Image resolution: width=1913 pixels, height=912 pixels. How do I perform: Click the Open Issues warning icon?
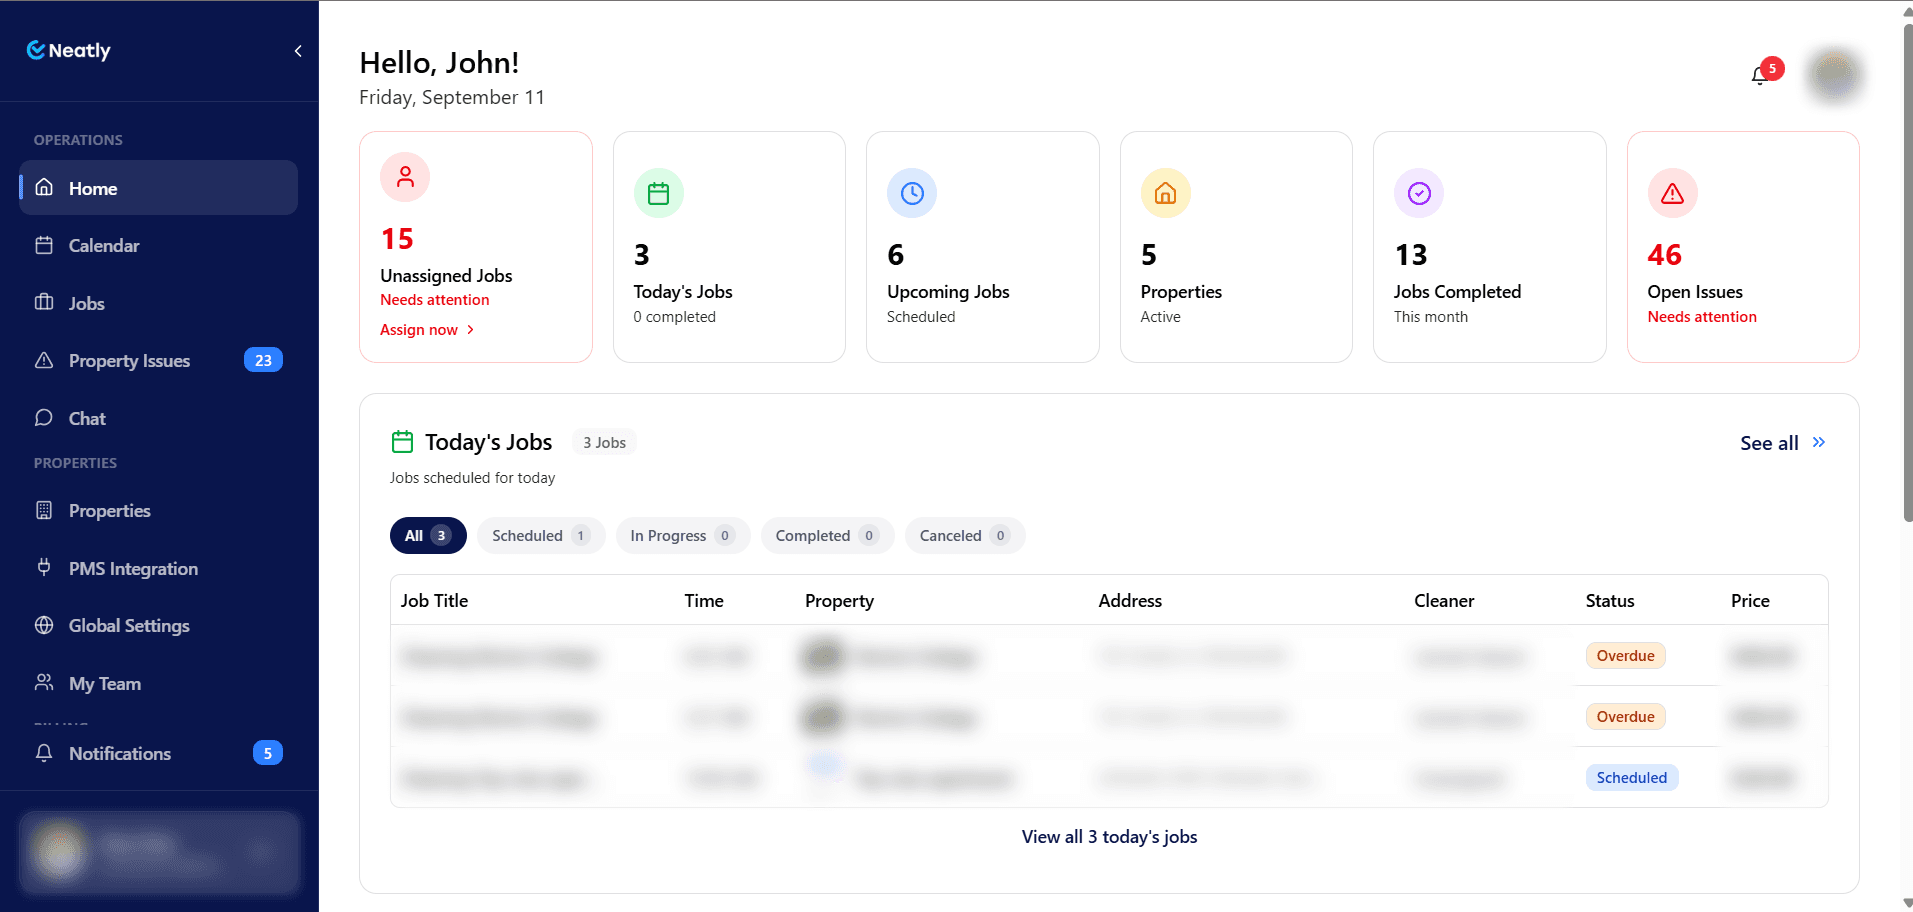point(1672,193)
